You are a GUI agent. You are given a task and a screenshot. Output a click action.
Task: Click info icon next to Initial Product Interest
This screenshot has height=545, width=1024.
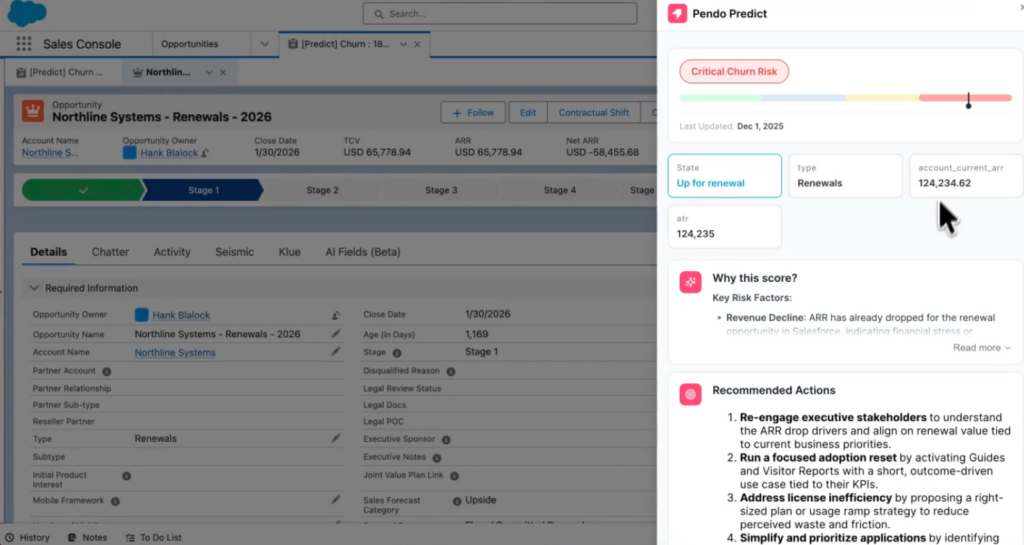click(x=127, y=476)
